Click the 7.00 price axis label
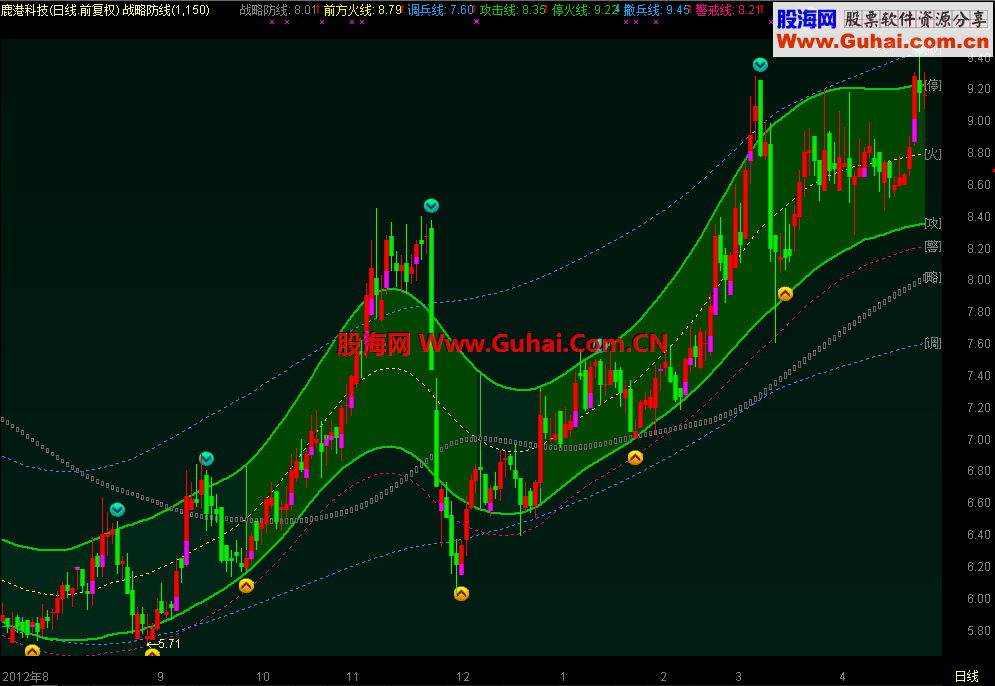 [979, 439]
